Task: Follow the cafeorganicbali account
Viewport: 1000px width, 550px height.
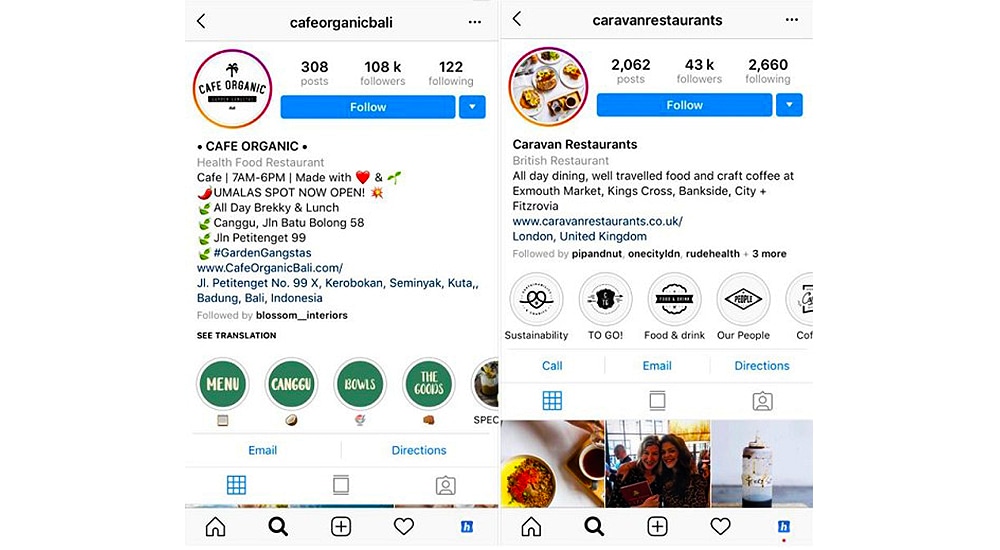Action: [368, 107]
